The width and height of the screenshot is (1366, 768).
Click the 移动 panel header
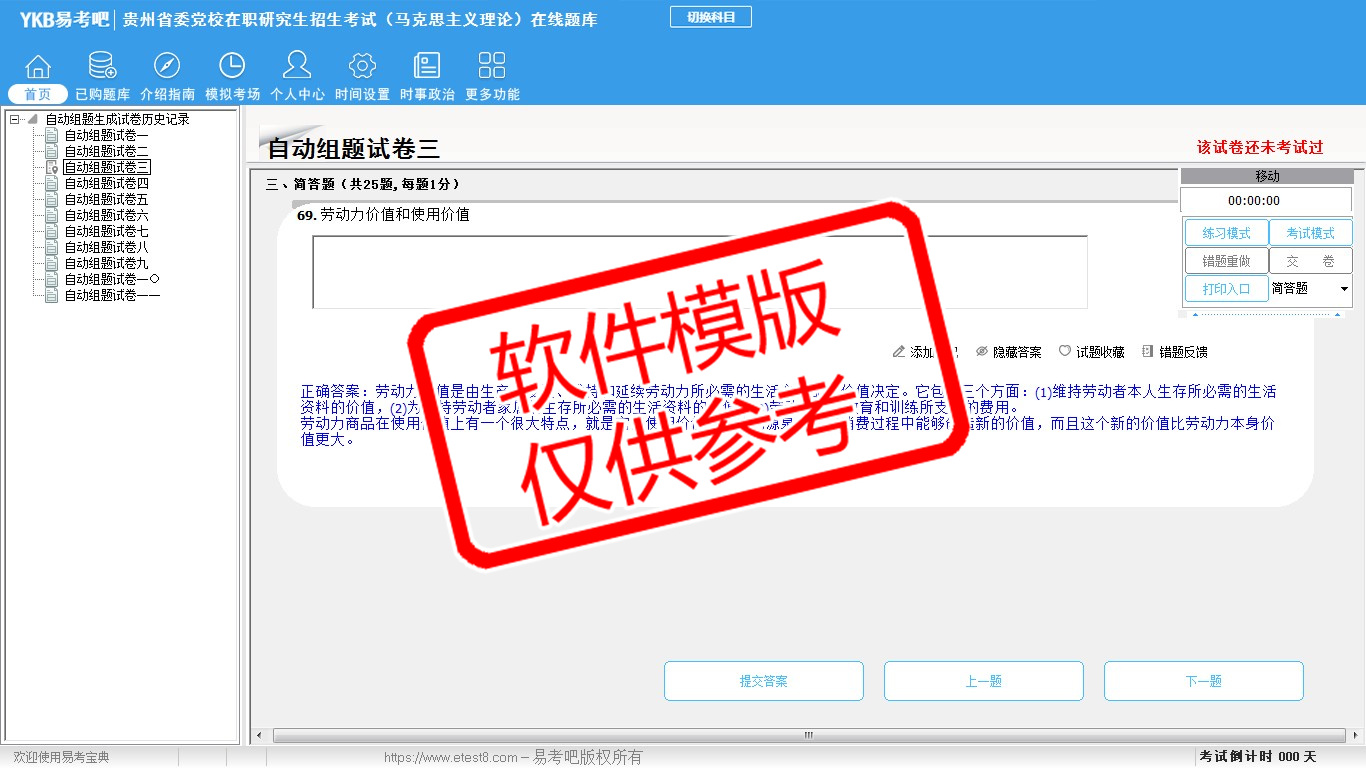point(1266,176)
